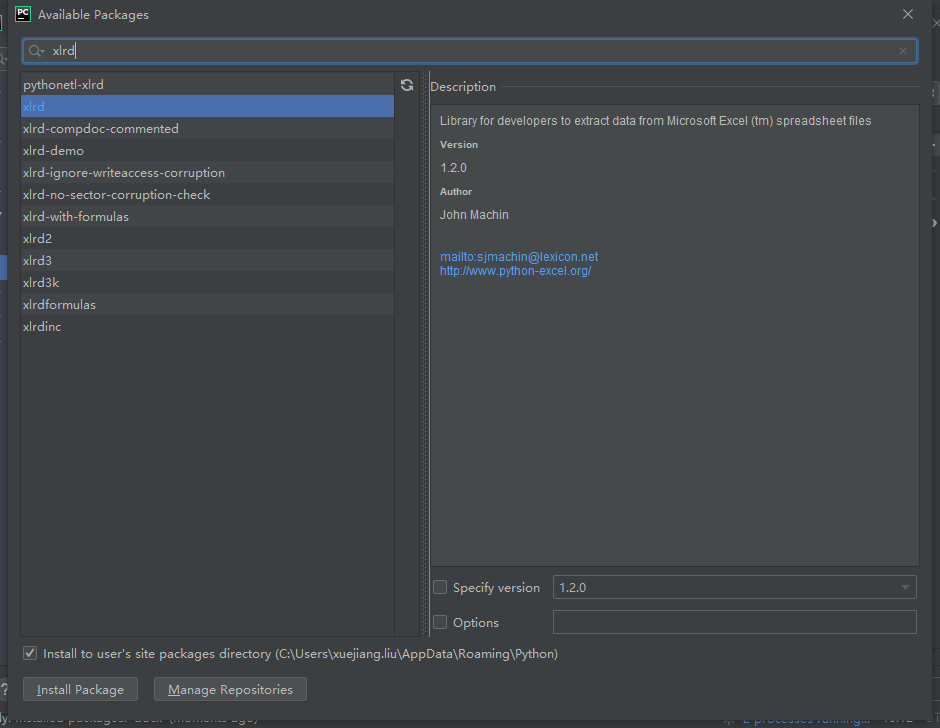Click the Manage Repositories button
Screen dimensions: 940x728
coord(230,689)
